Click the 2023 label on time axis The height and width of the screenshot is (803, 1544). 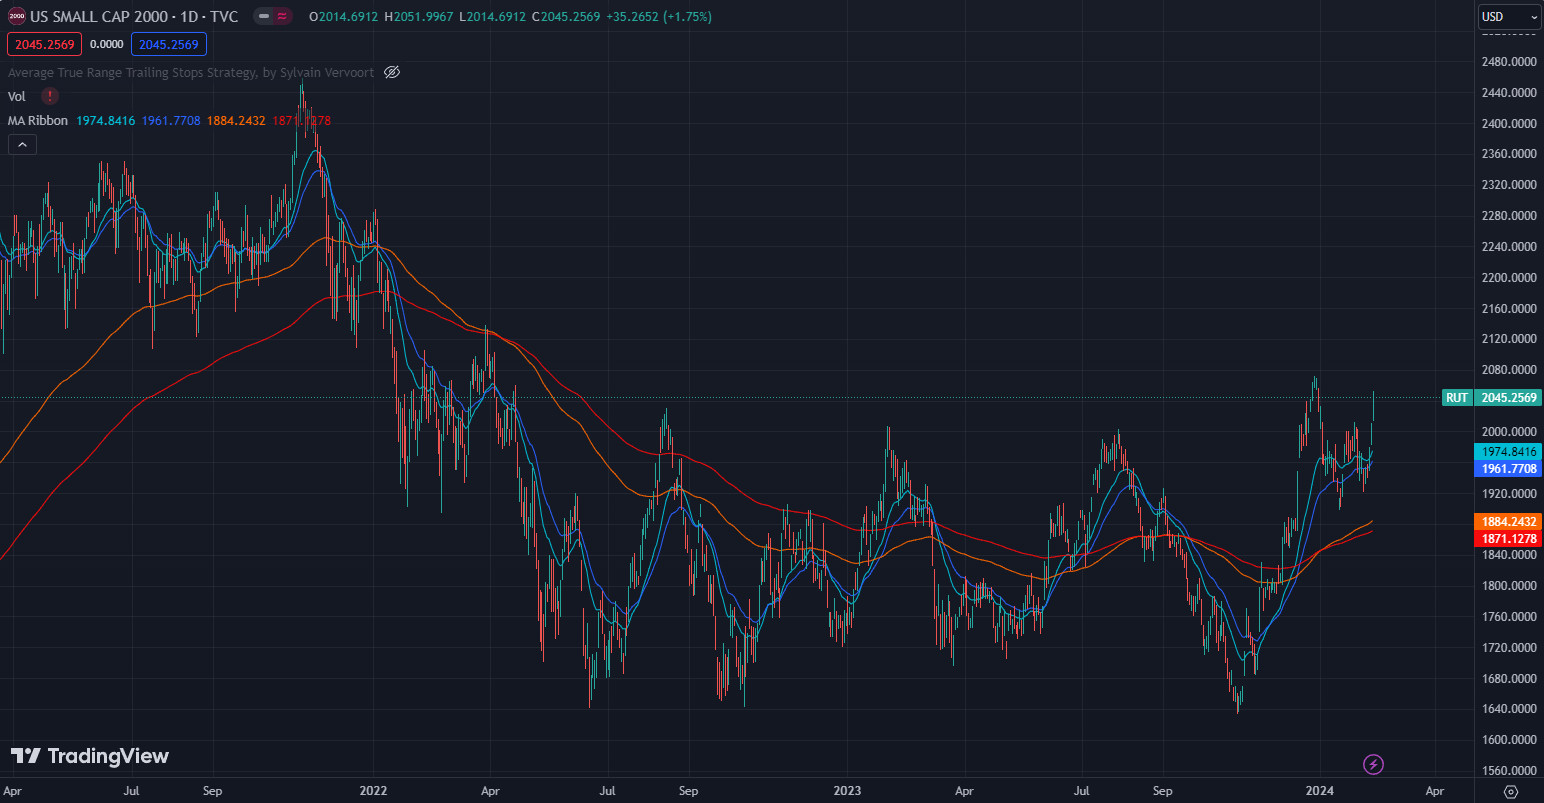[x=847, y=790]
